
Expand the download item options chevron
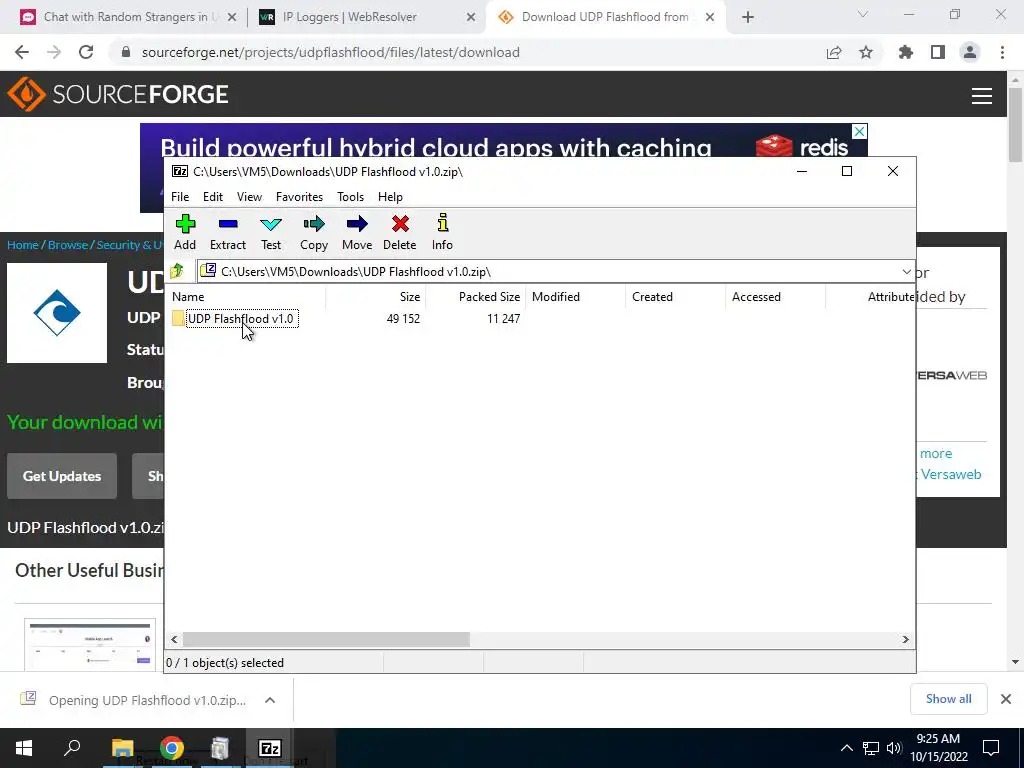click(270, 700)
